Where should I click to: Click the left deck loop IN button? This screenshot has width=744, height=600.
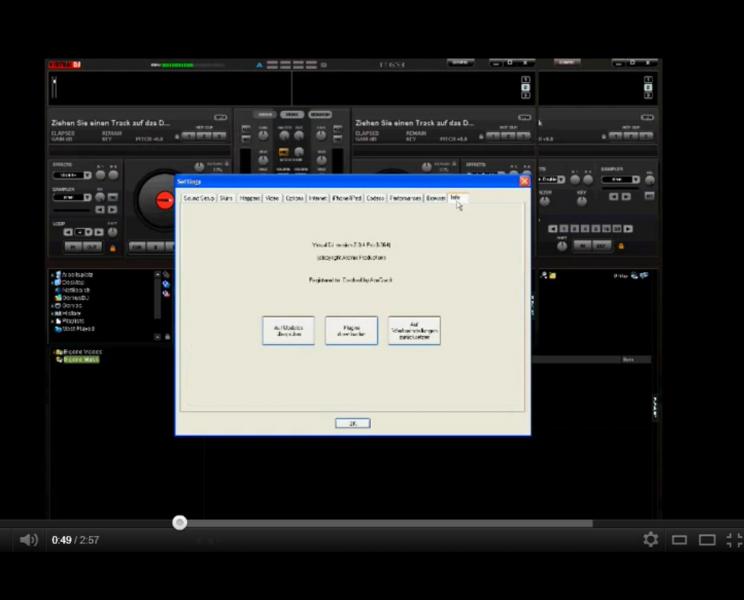pyautogui.click(x=73, y=247)
